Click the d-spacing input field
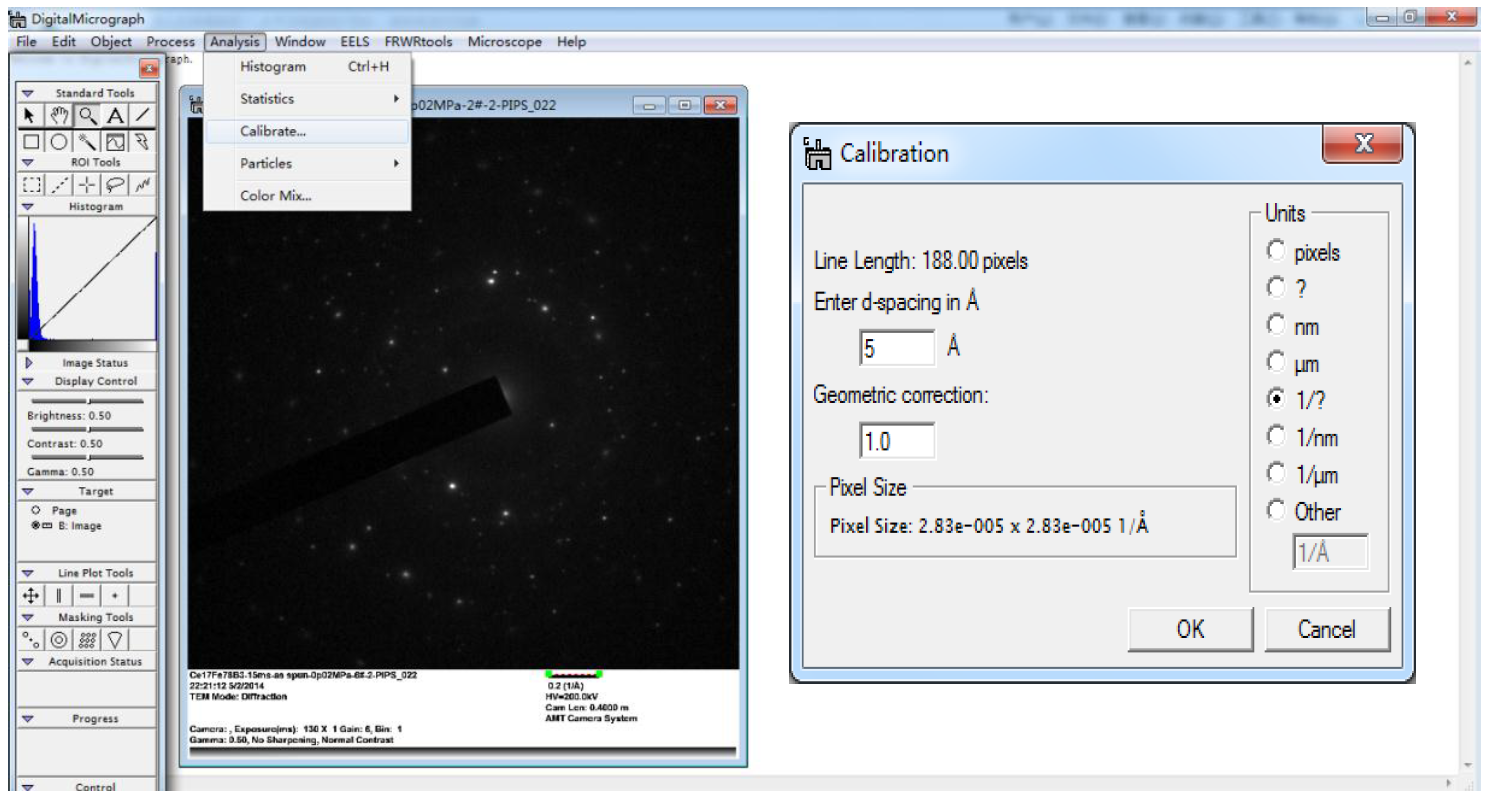1485x797 pixels. click(x=897, y=348)
